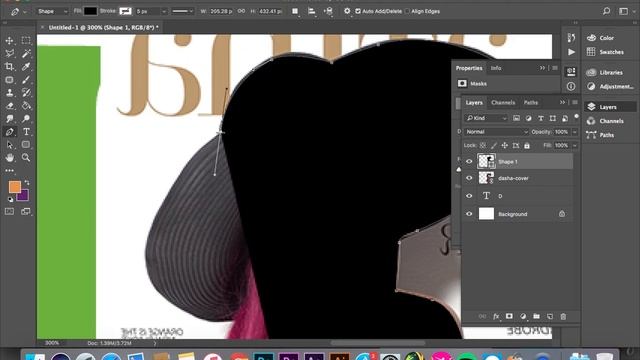This screenshot has width=640, height=360.
Task: Open the path arrangement options
Action: click(x=329, y=11)
